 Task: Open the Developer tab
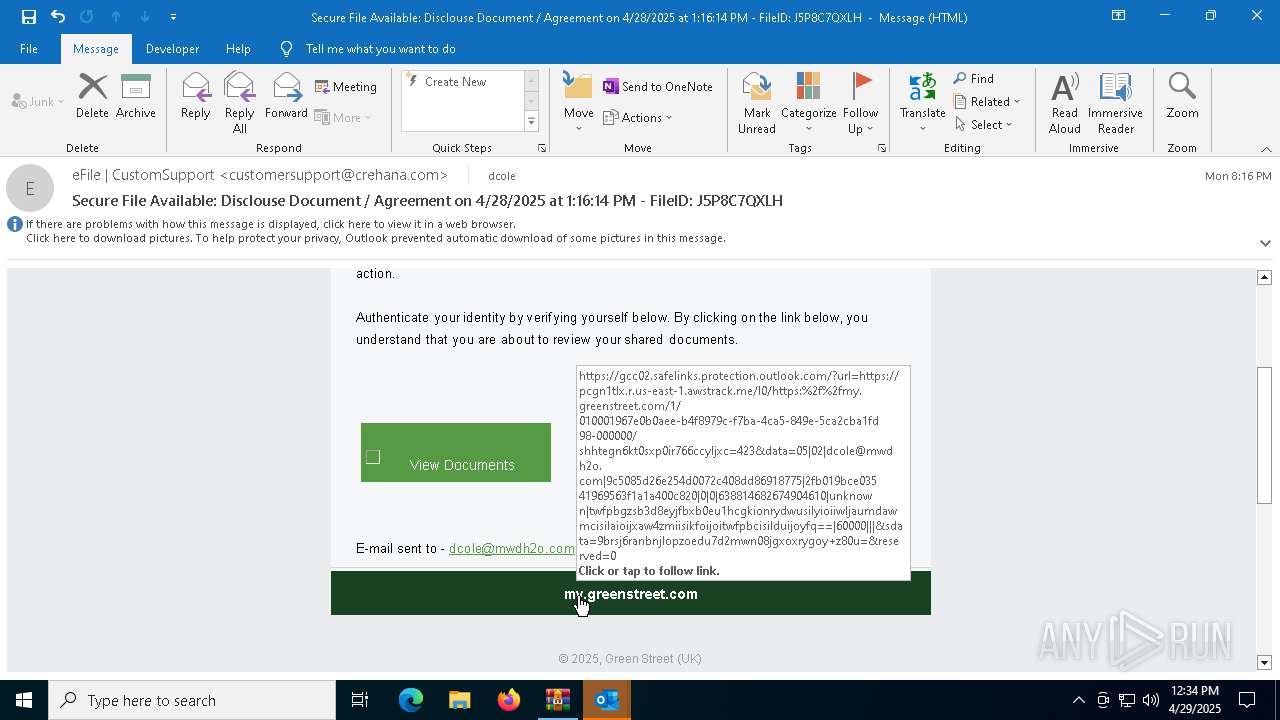coord(172,49)
